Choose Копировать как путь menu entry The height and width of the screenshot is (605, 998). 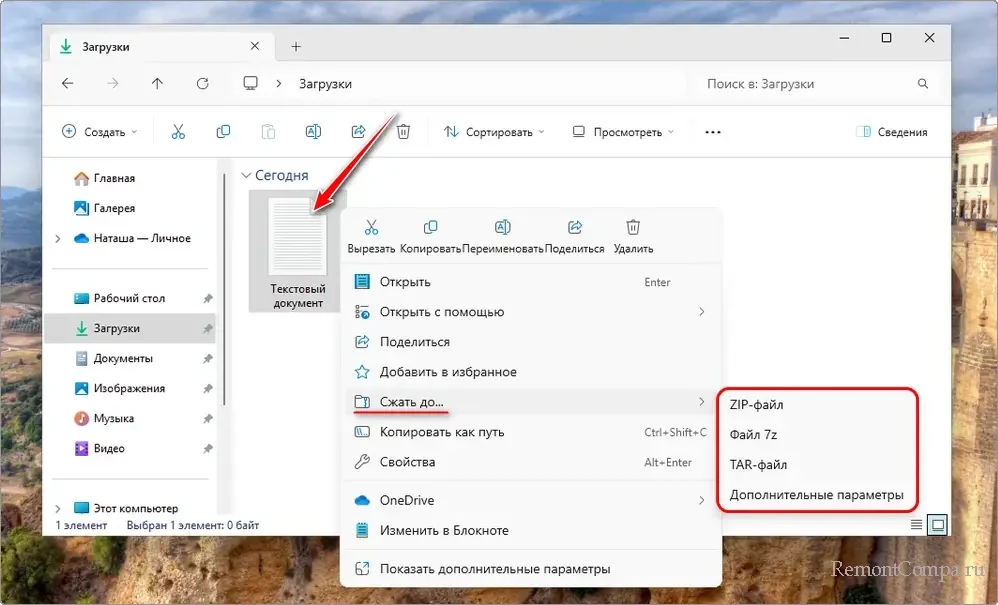pos(442,432)
